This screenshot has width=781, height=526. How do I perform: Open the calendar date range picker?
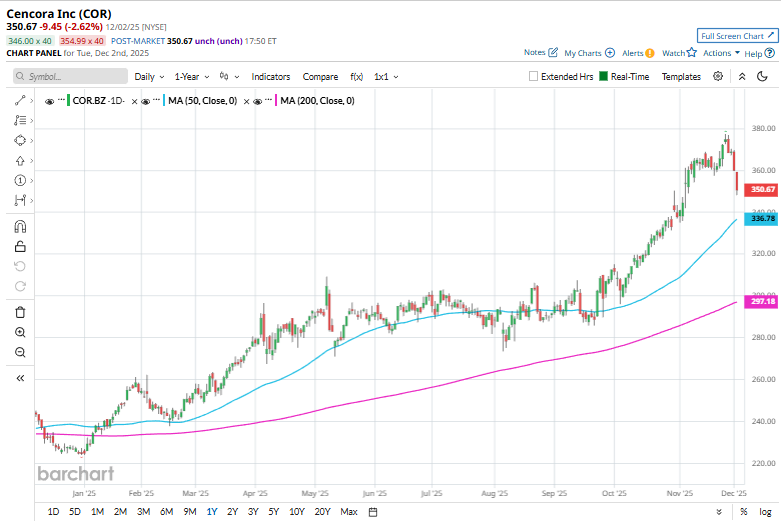(x=372, y=512)
